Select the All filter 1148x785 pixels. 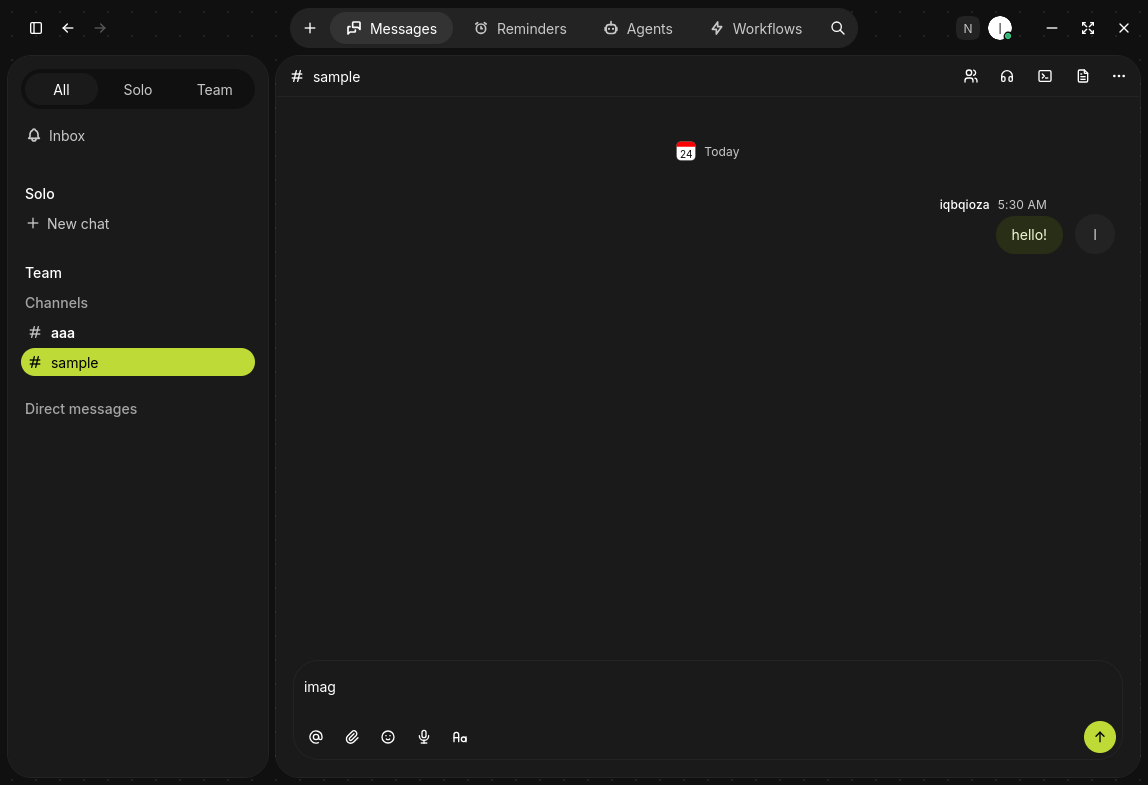[62, 89]
